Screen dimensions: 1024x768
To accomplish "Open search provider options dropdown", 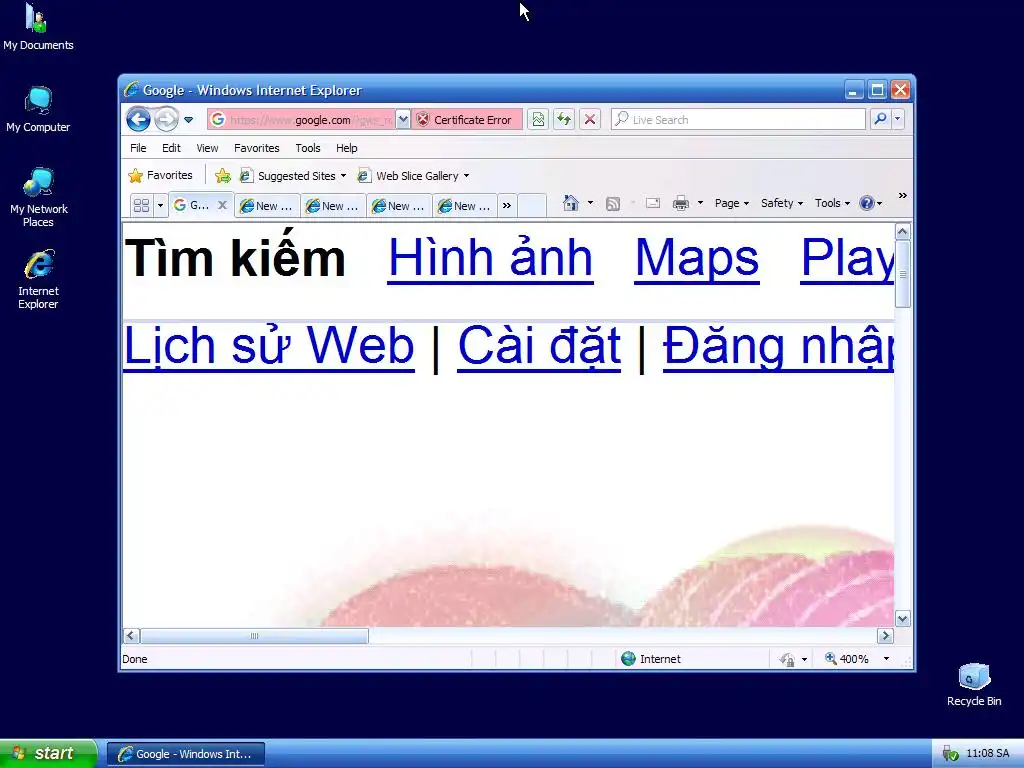I will click(898, 119).
